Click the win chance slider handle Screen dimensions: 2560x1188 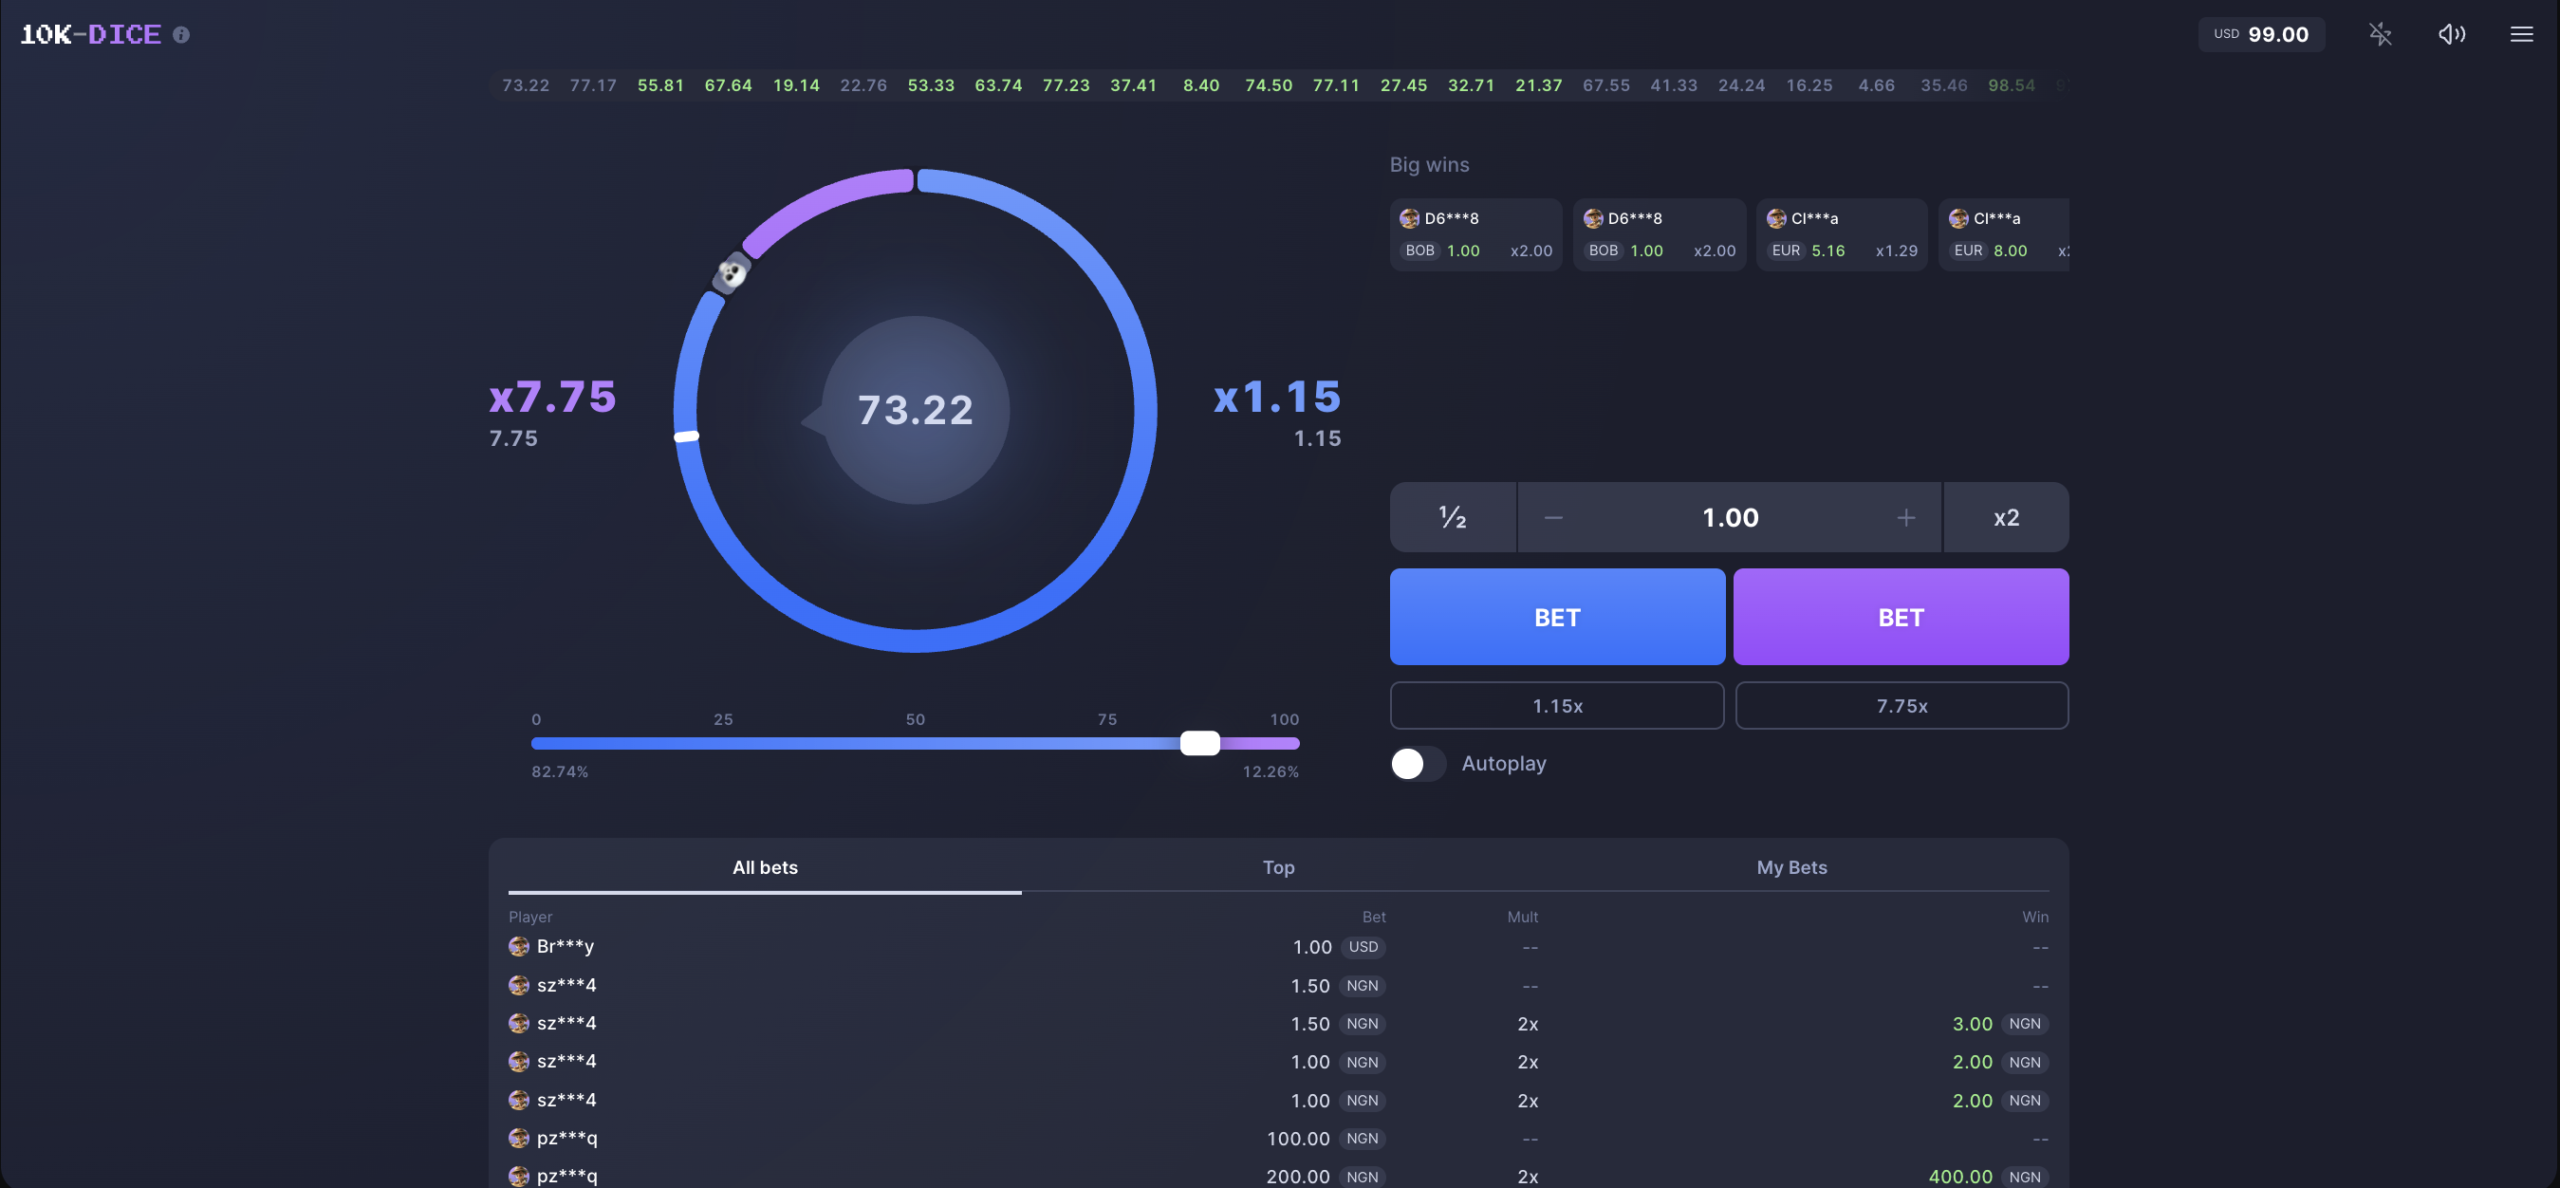pyautogui.click(x=1199, y=743)
